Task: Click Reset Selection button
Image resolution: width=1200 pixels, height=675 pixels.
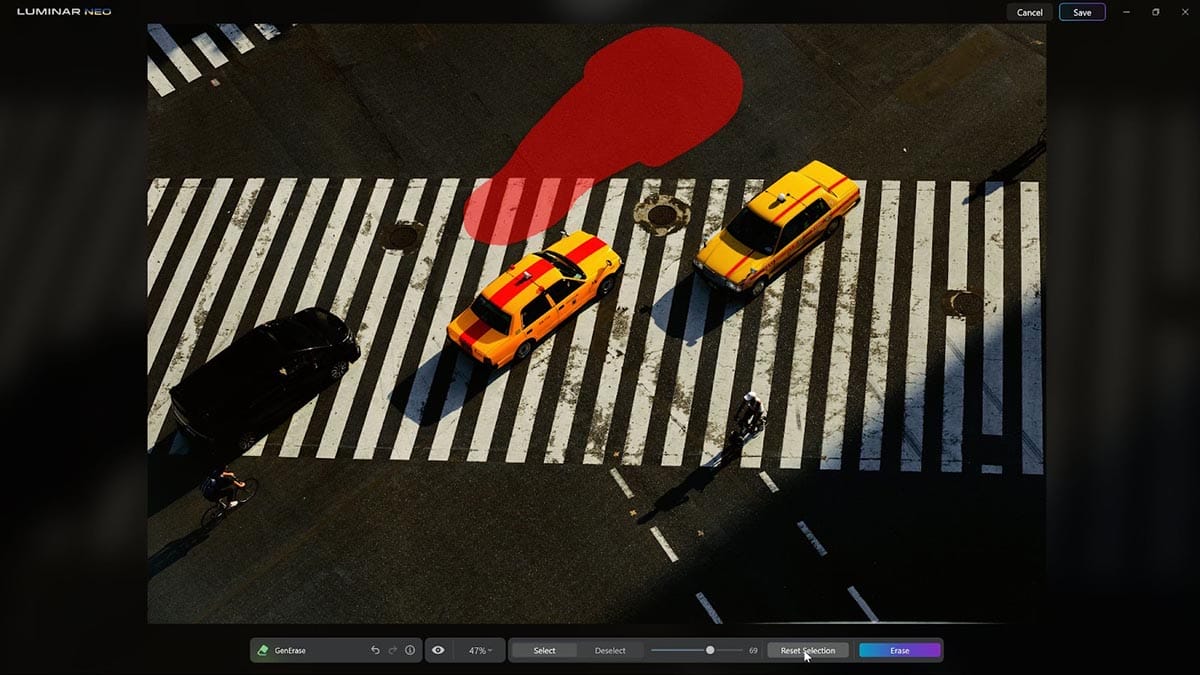Action: tap(808, 650)
